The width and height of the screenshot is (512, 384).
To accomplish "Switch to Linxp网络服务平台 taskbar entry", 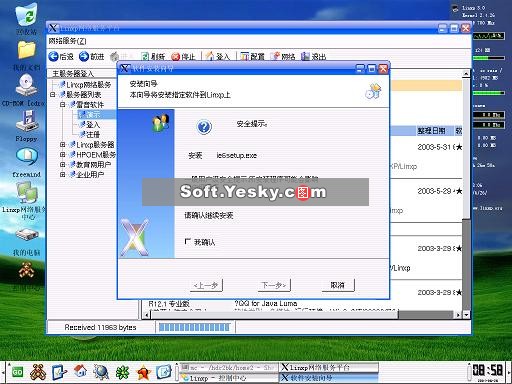I will (329, 368).
